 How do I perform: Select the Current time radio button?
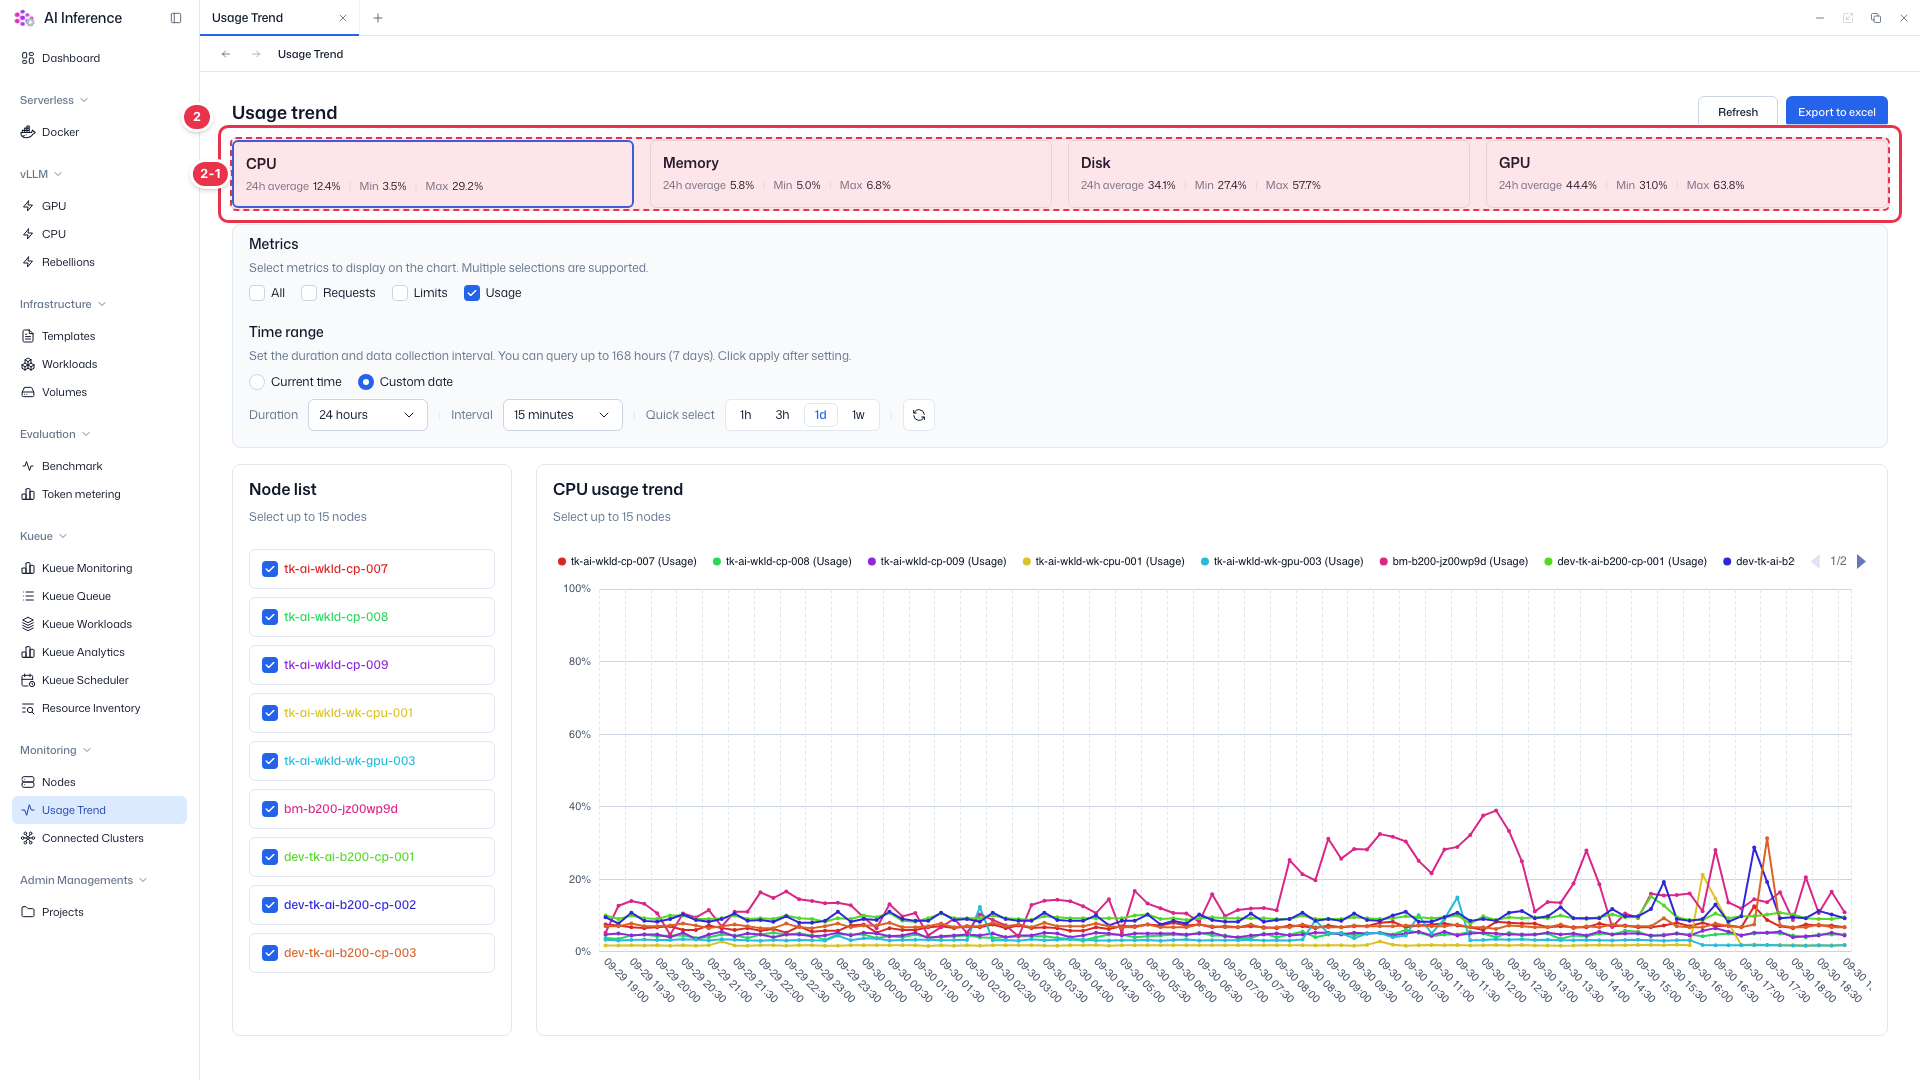[257, 382]
